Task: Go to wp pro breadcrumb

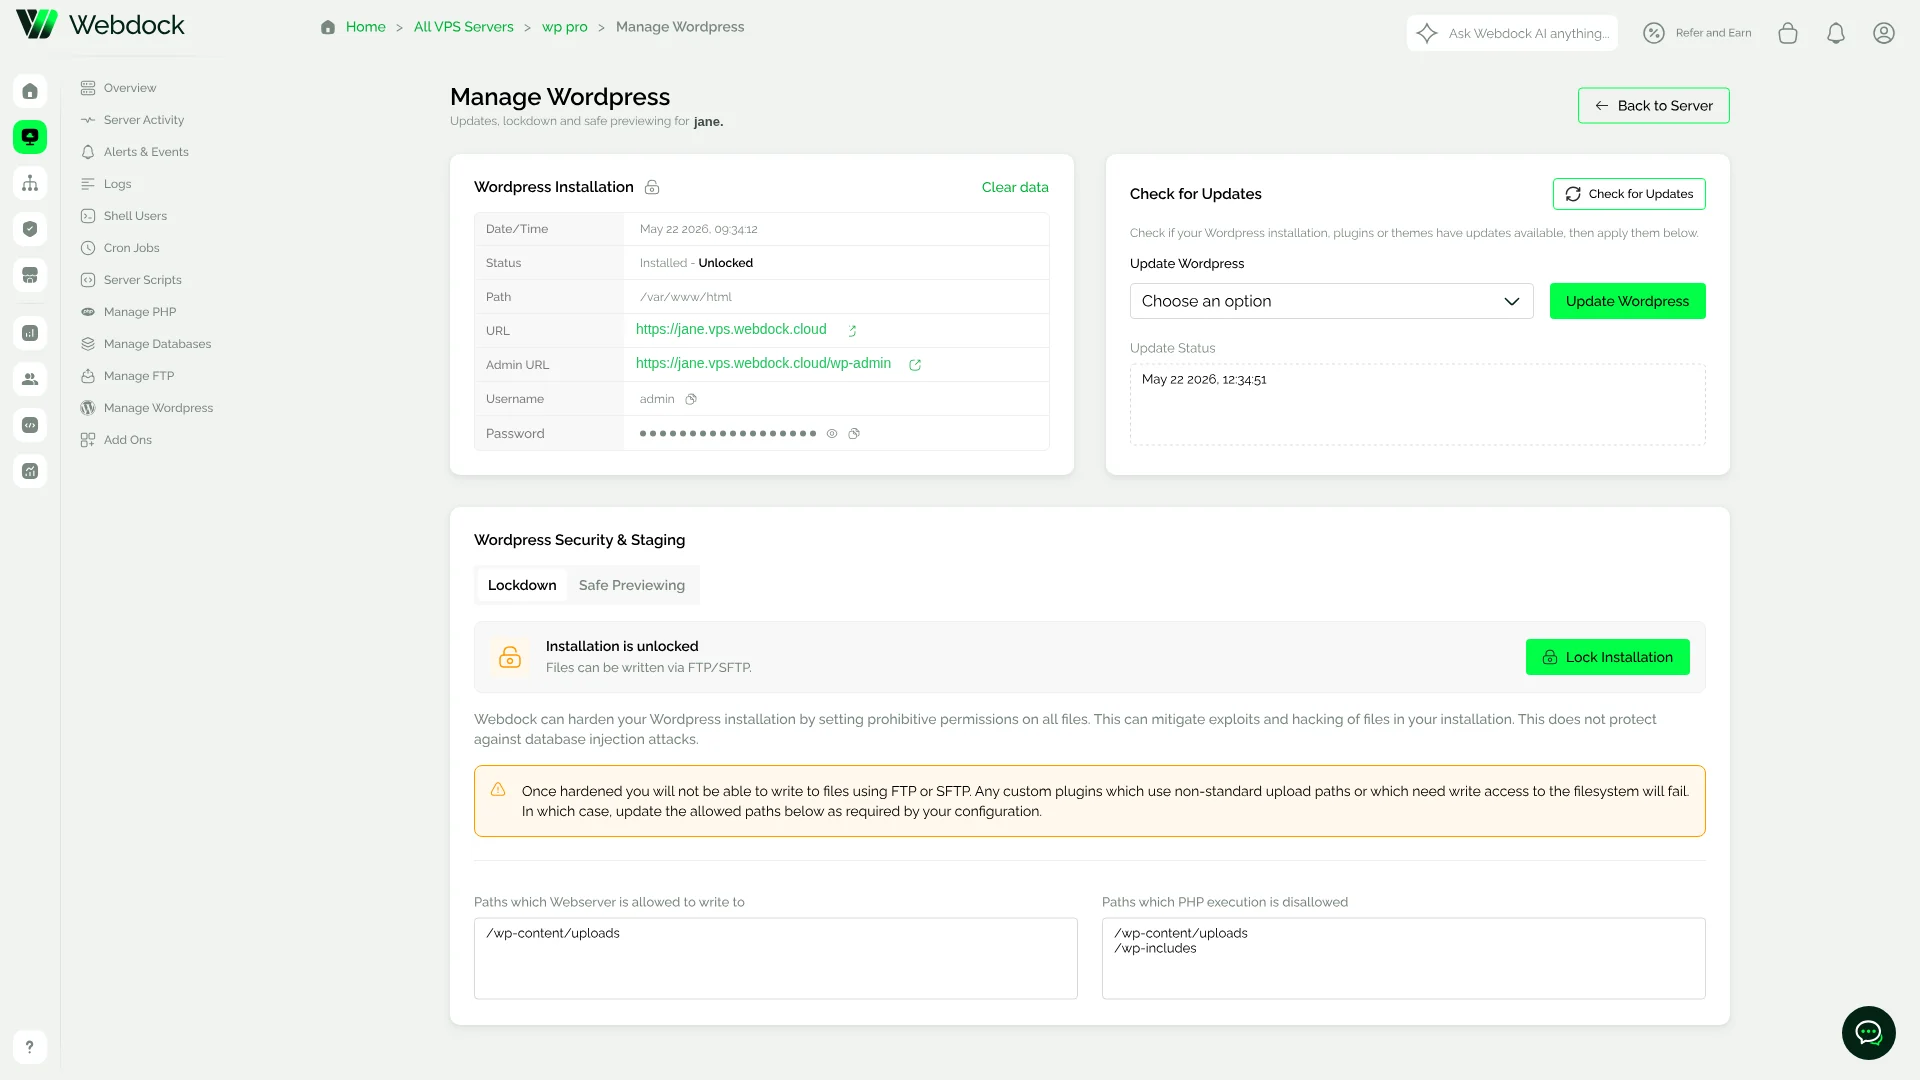Action: (565, 27)
